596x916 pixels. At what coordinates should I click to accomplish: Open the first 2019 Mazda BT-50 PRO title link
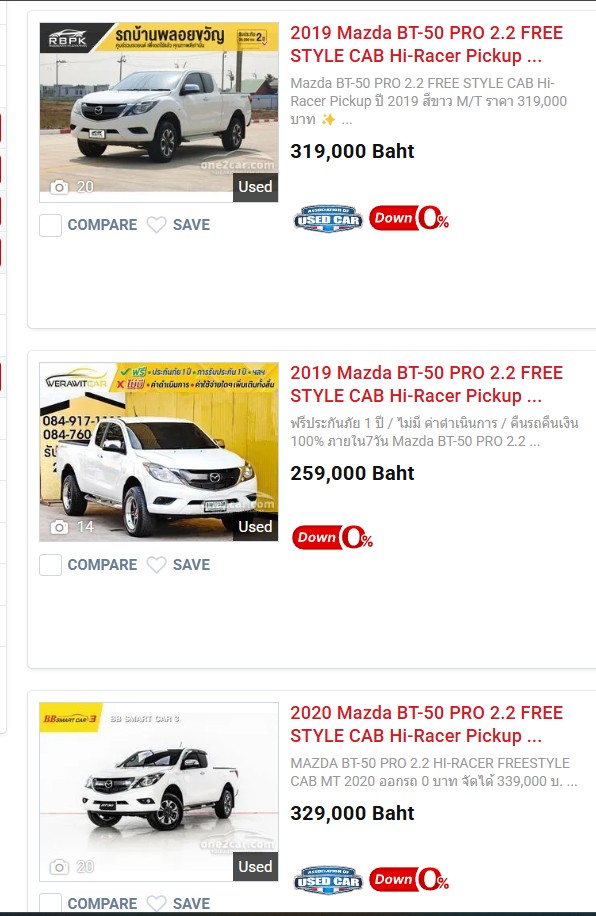427,44
